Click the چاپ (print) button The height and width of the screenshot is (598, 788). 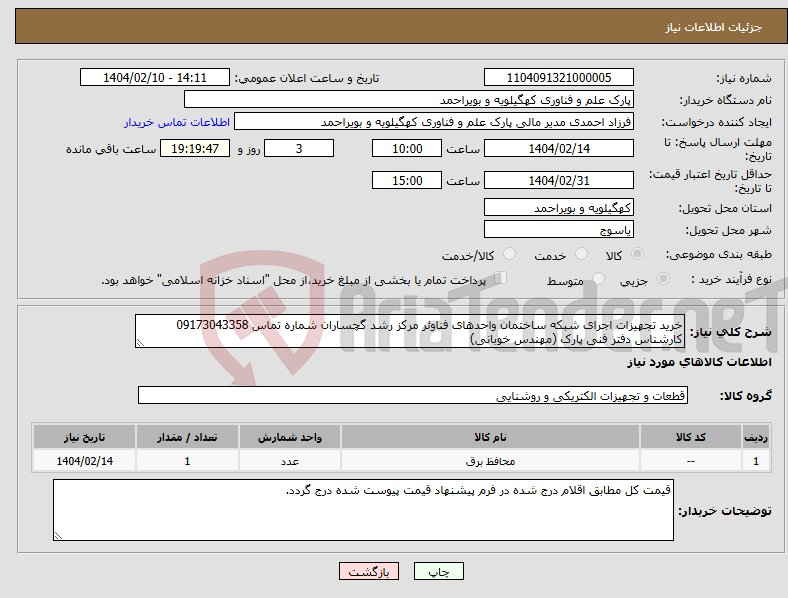pos(438,571)
